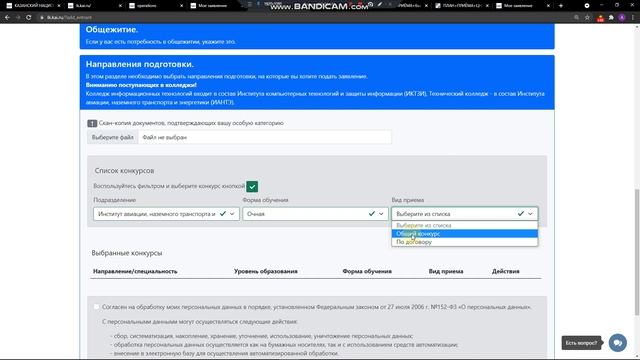Choose 'Общий конкурс' from the list

[464, 233]
